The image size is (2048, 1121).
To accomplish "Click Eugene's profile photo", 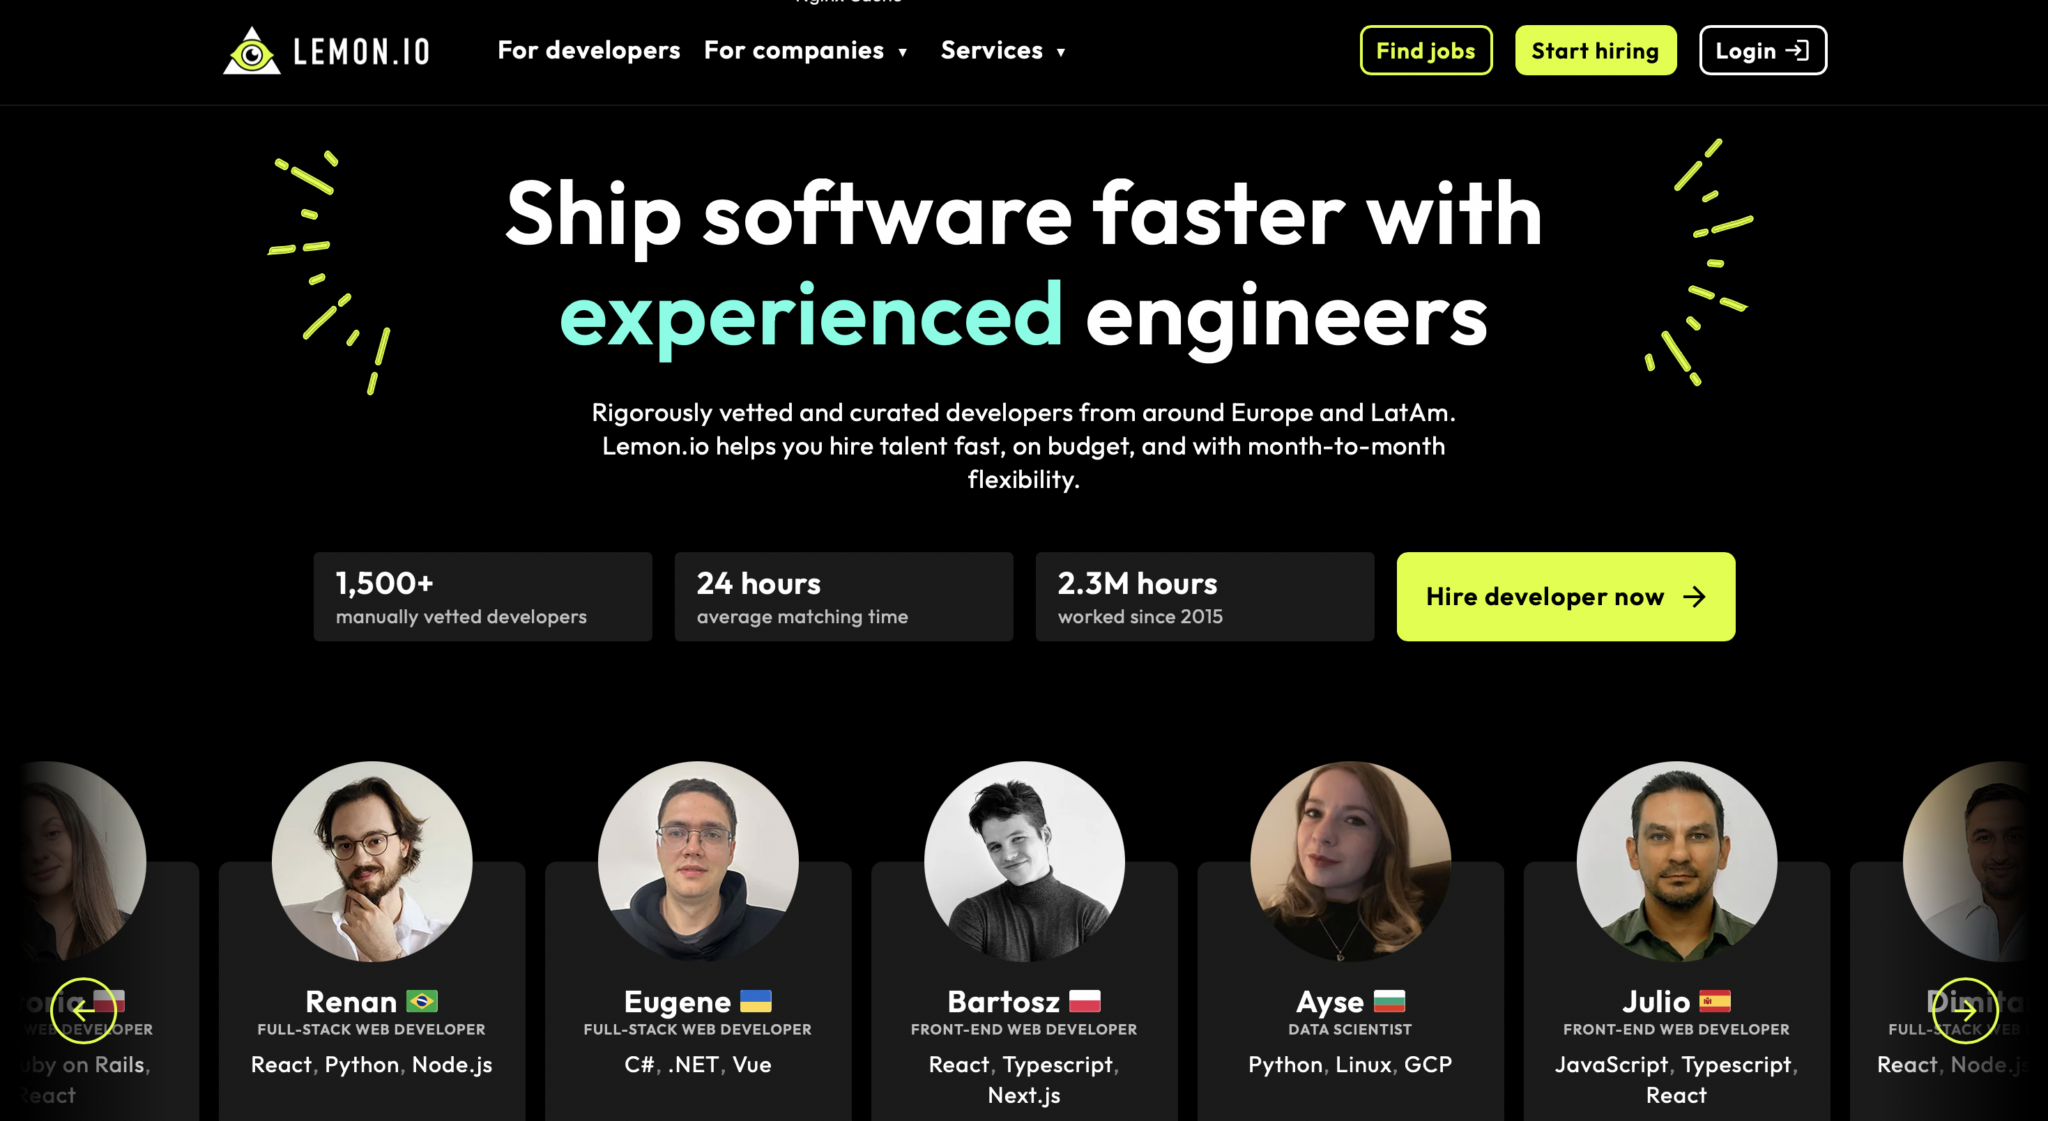I will [x=698, y=860].
